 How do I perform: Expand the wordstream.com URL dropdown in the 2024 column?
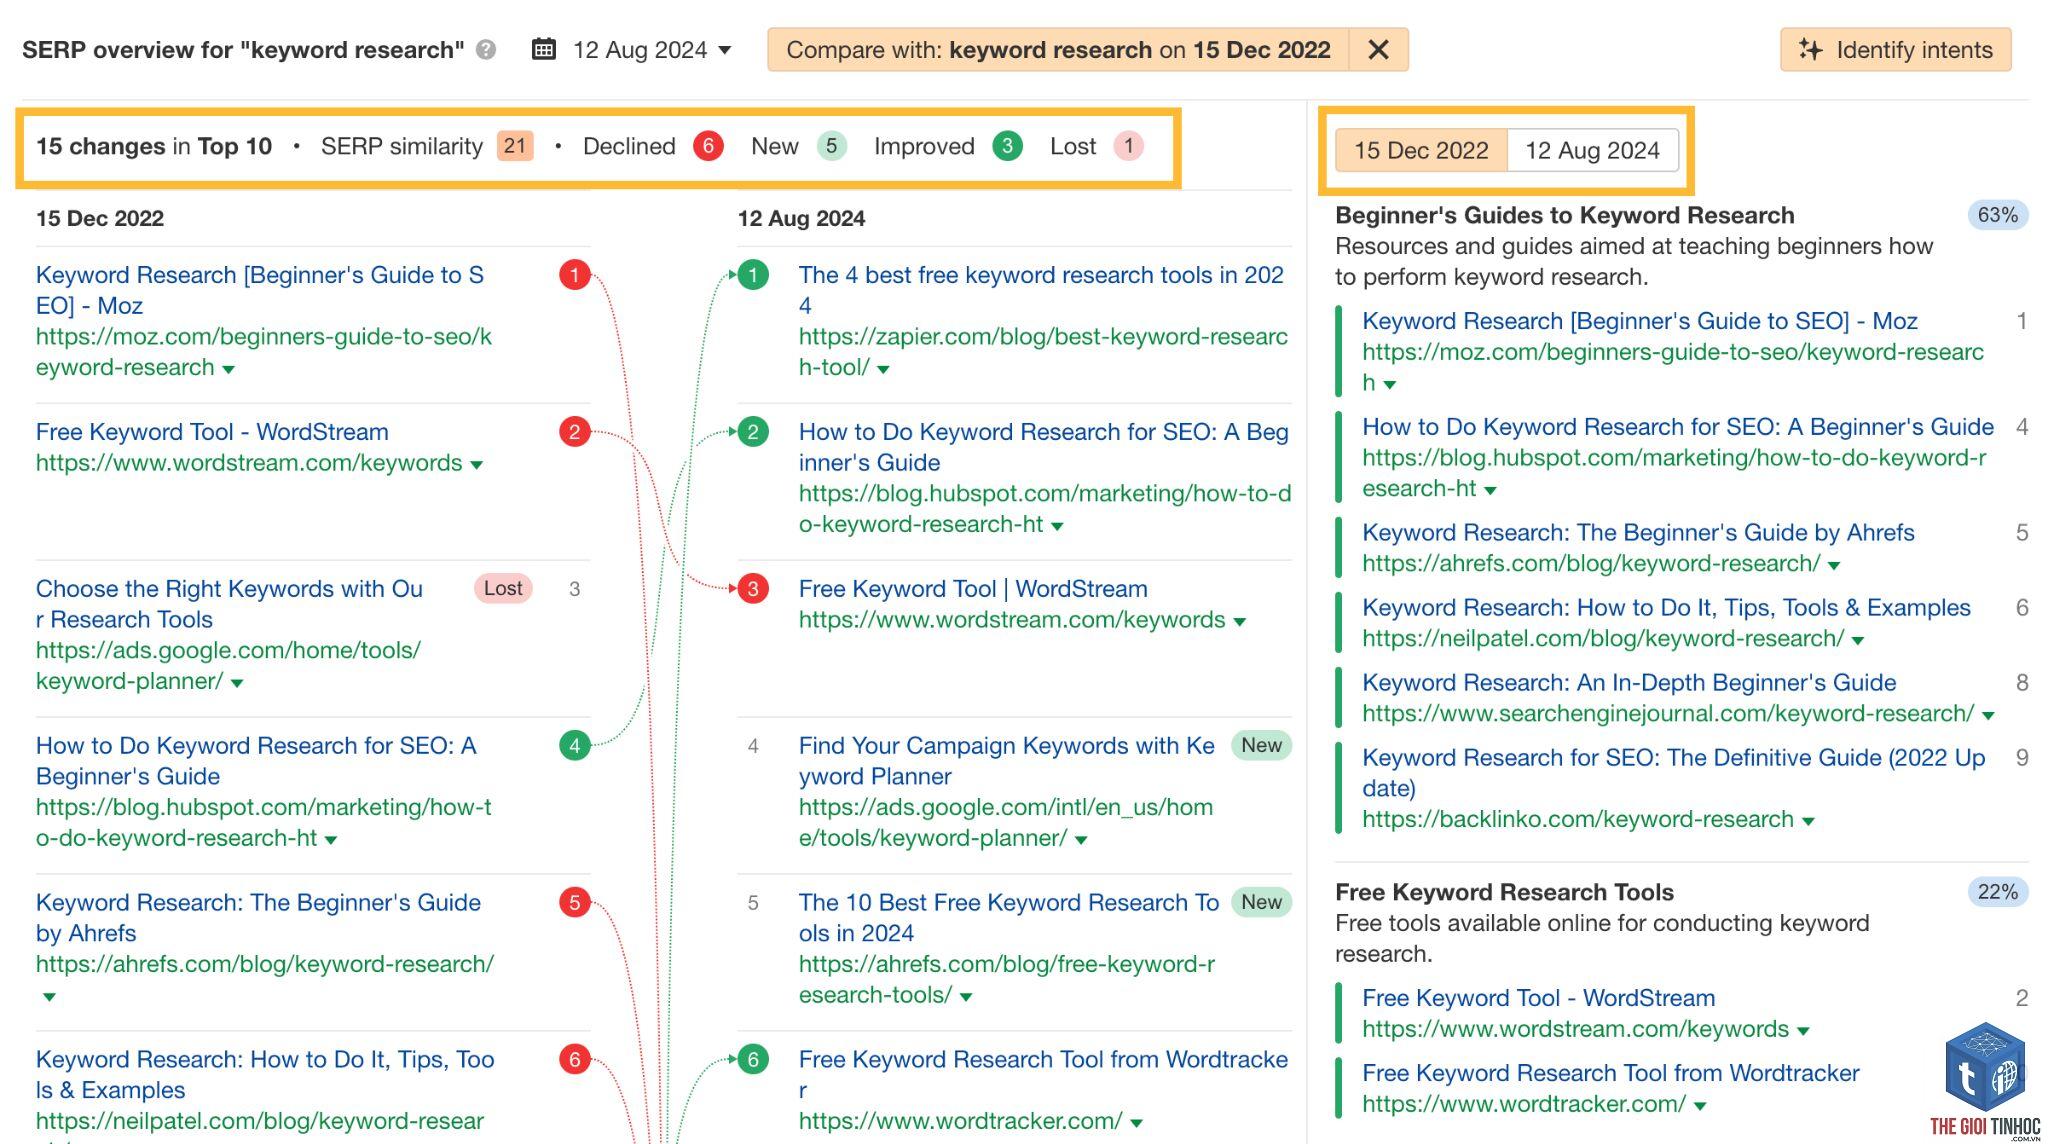[1240, 622]
